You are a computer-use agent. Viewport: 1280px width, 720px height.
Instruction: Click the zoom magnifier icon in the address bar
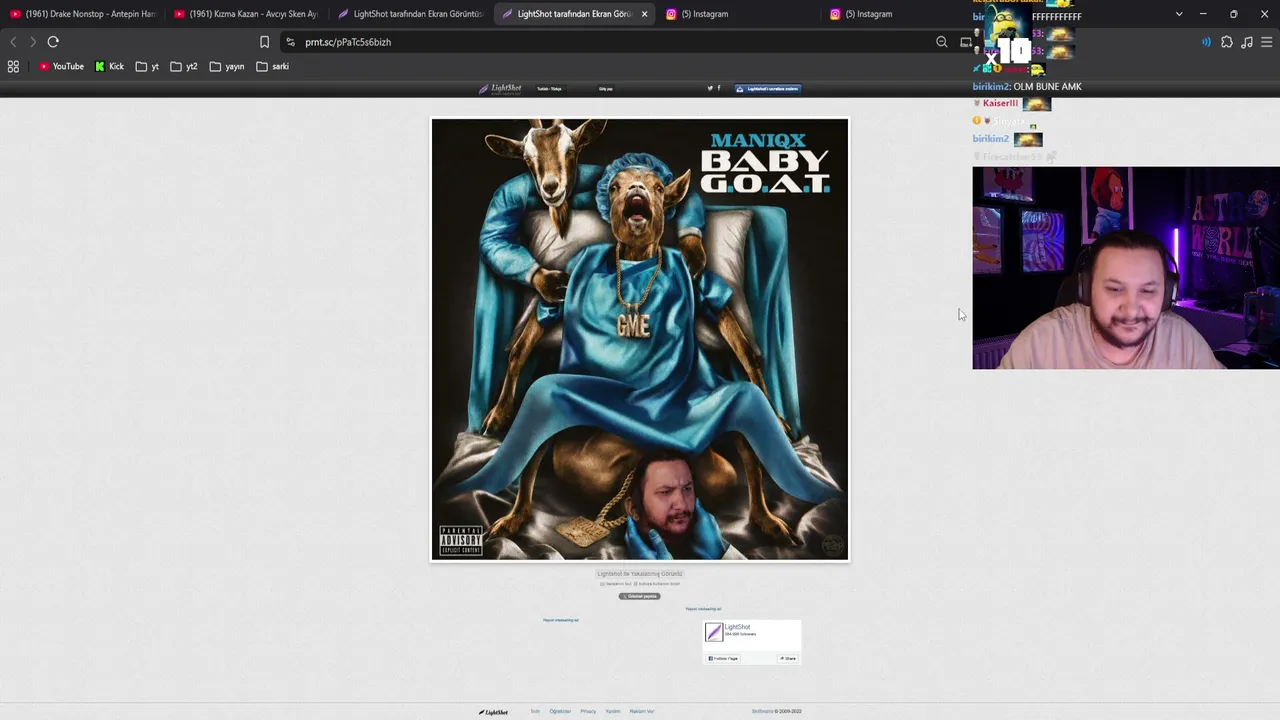(x=941, y=42)
